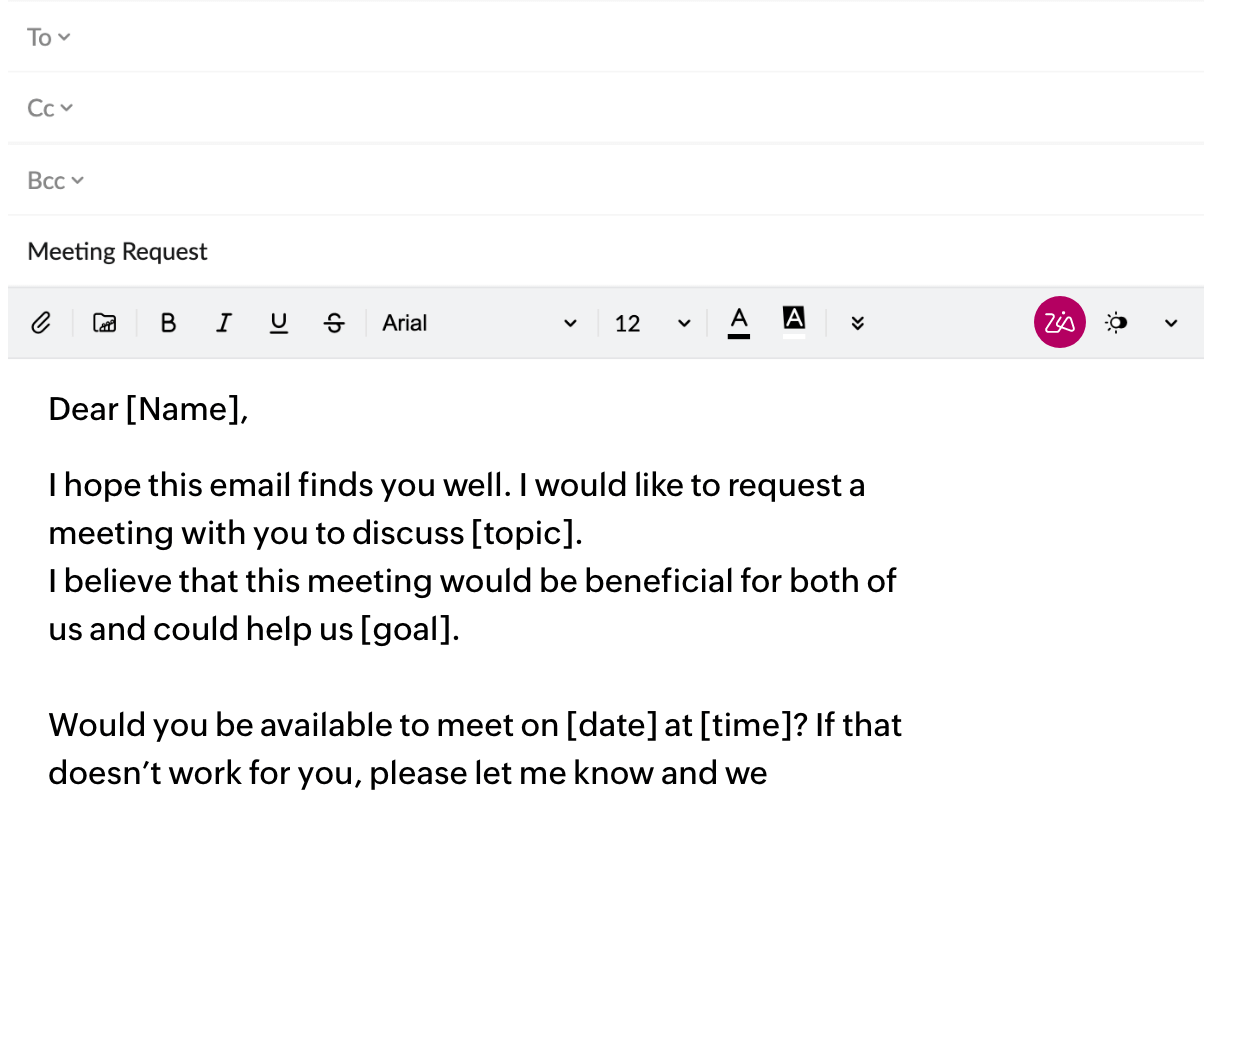
Task: Expand the chevron beside the light mode icon
Action: tap(1171, 323)
